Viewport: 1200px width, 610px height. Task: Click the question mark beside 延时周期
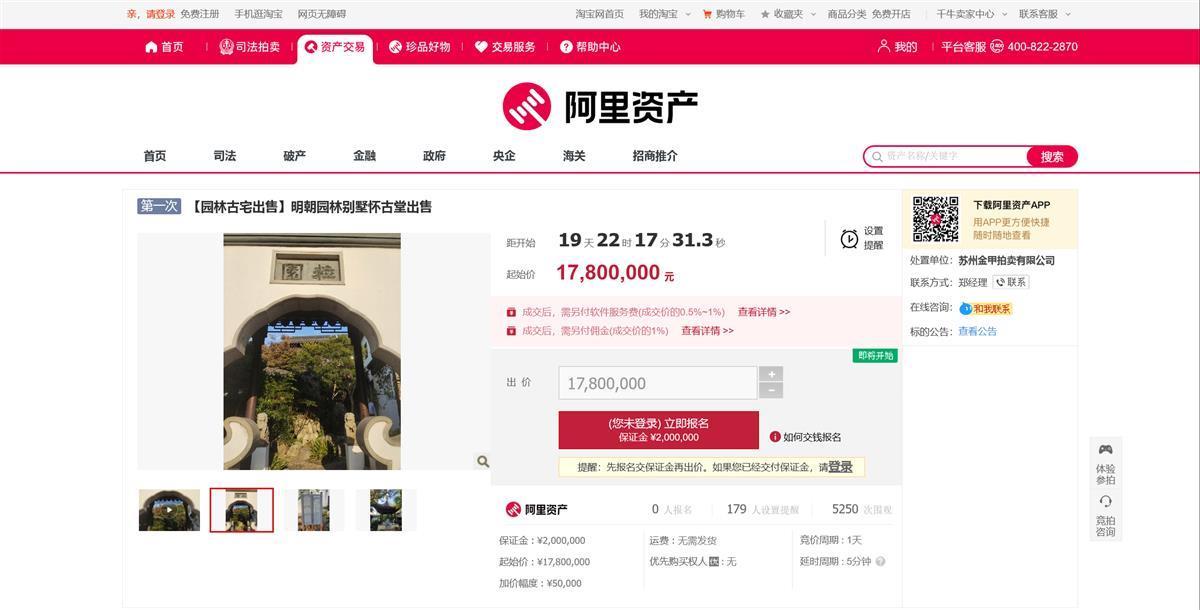tap(880, 562)
